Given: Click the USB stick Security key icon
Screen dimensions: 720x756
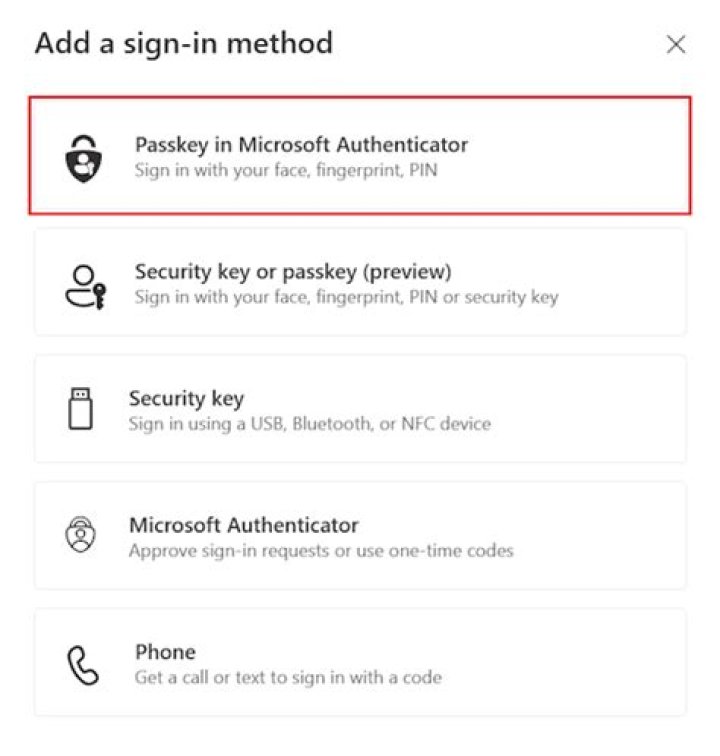Looking at the screenshot, I should pyautogui.click(x=82, y=409).
